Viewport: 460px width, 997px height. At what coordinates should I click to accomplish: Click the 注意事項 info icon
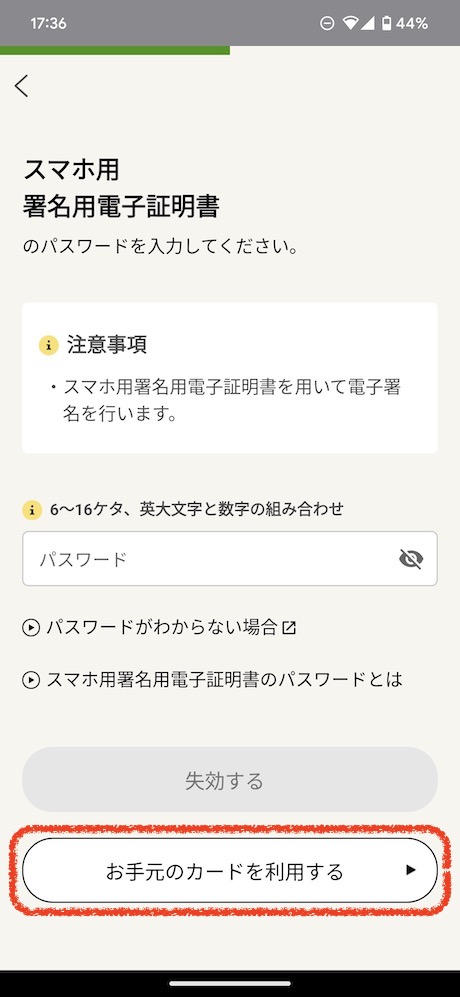[48, 345]
